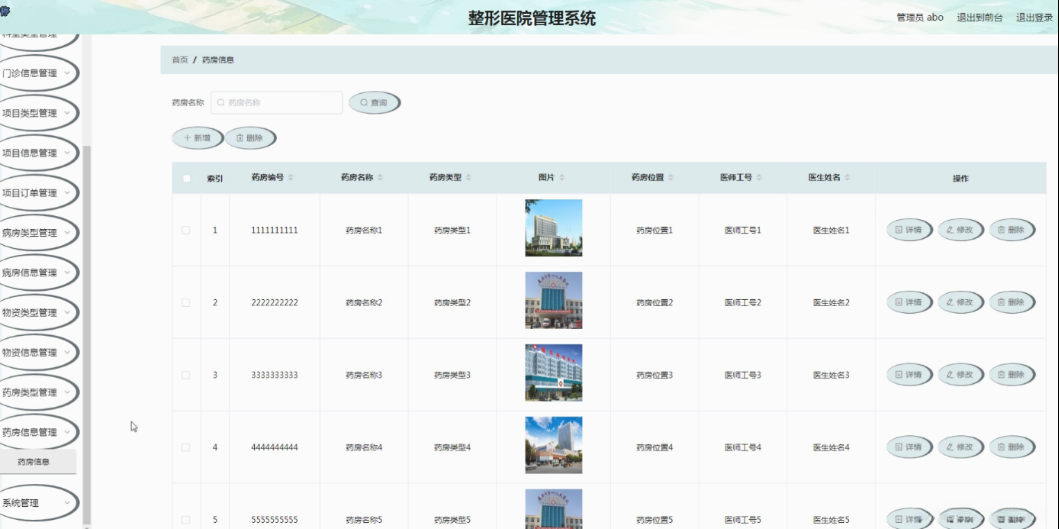Open 详情 for 药房名称3 row
Screen dimensions: 1059x529
[909, 374]
